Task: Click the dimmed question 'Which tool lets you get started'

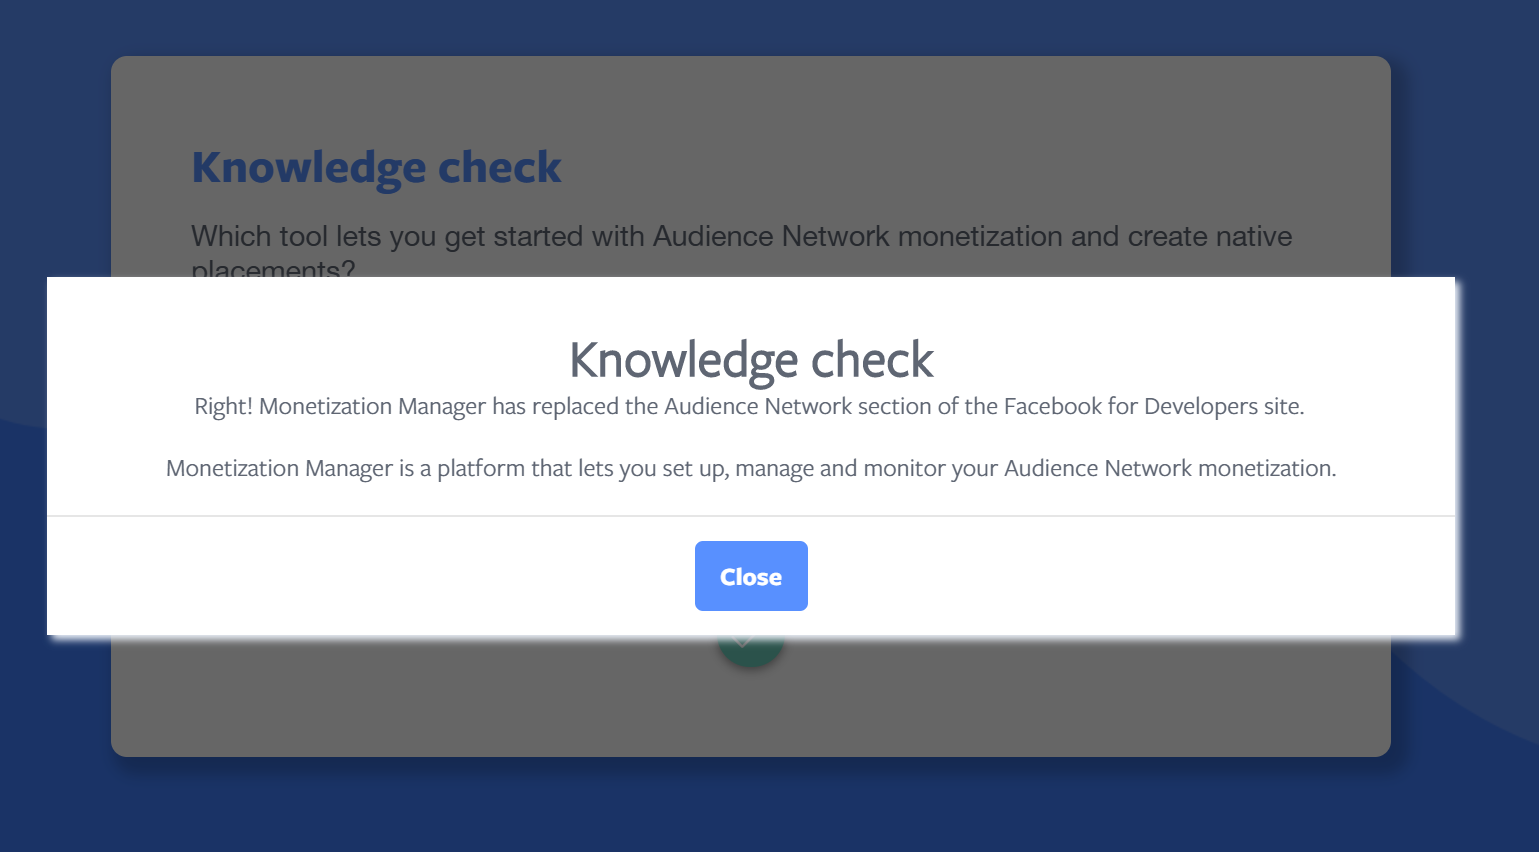Action: point(741,237)
